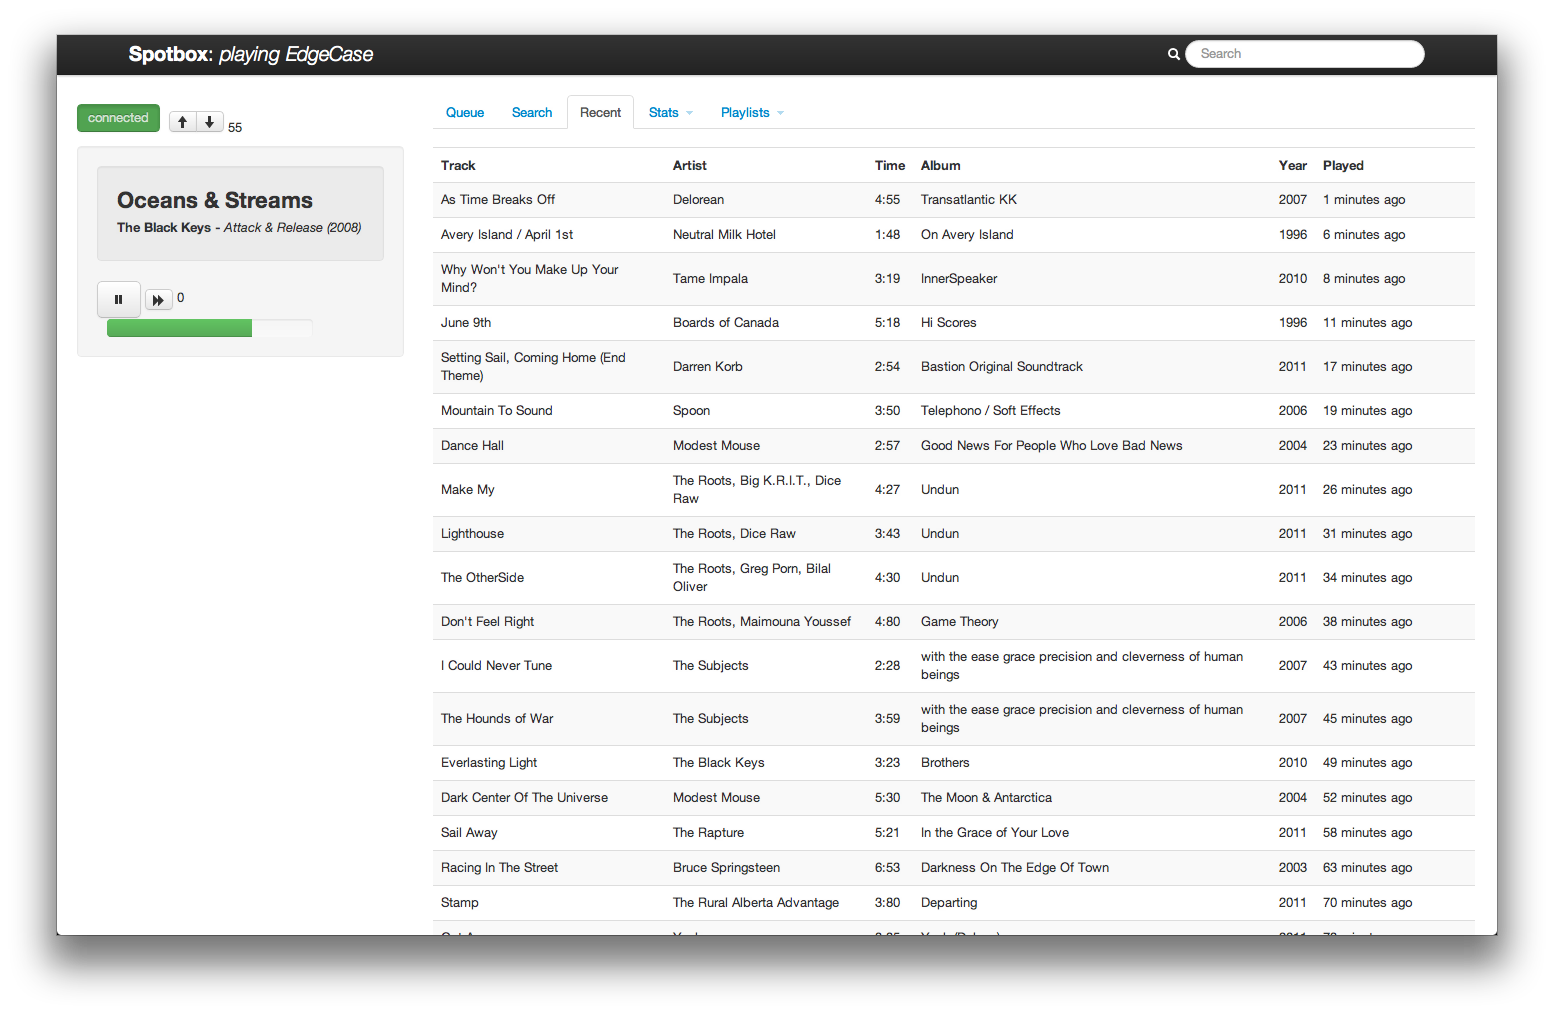Click album Game Theory
This screenshot has width=1554, height=1014.
tap(959, 622)
